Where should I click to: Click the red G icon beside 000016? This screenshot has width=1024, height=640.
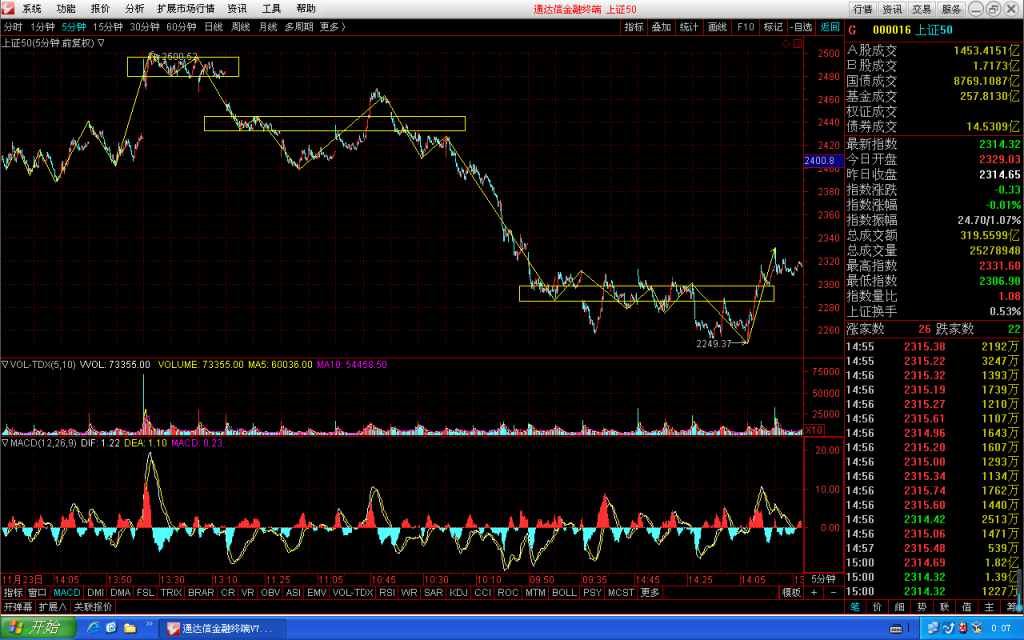852,30
